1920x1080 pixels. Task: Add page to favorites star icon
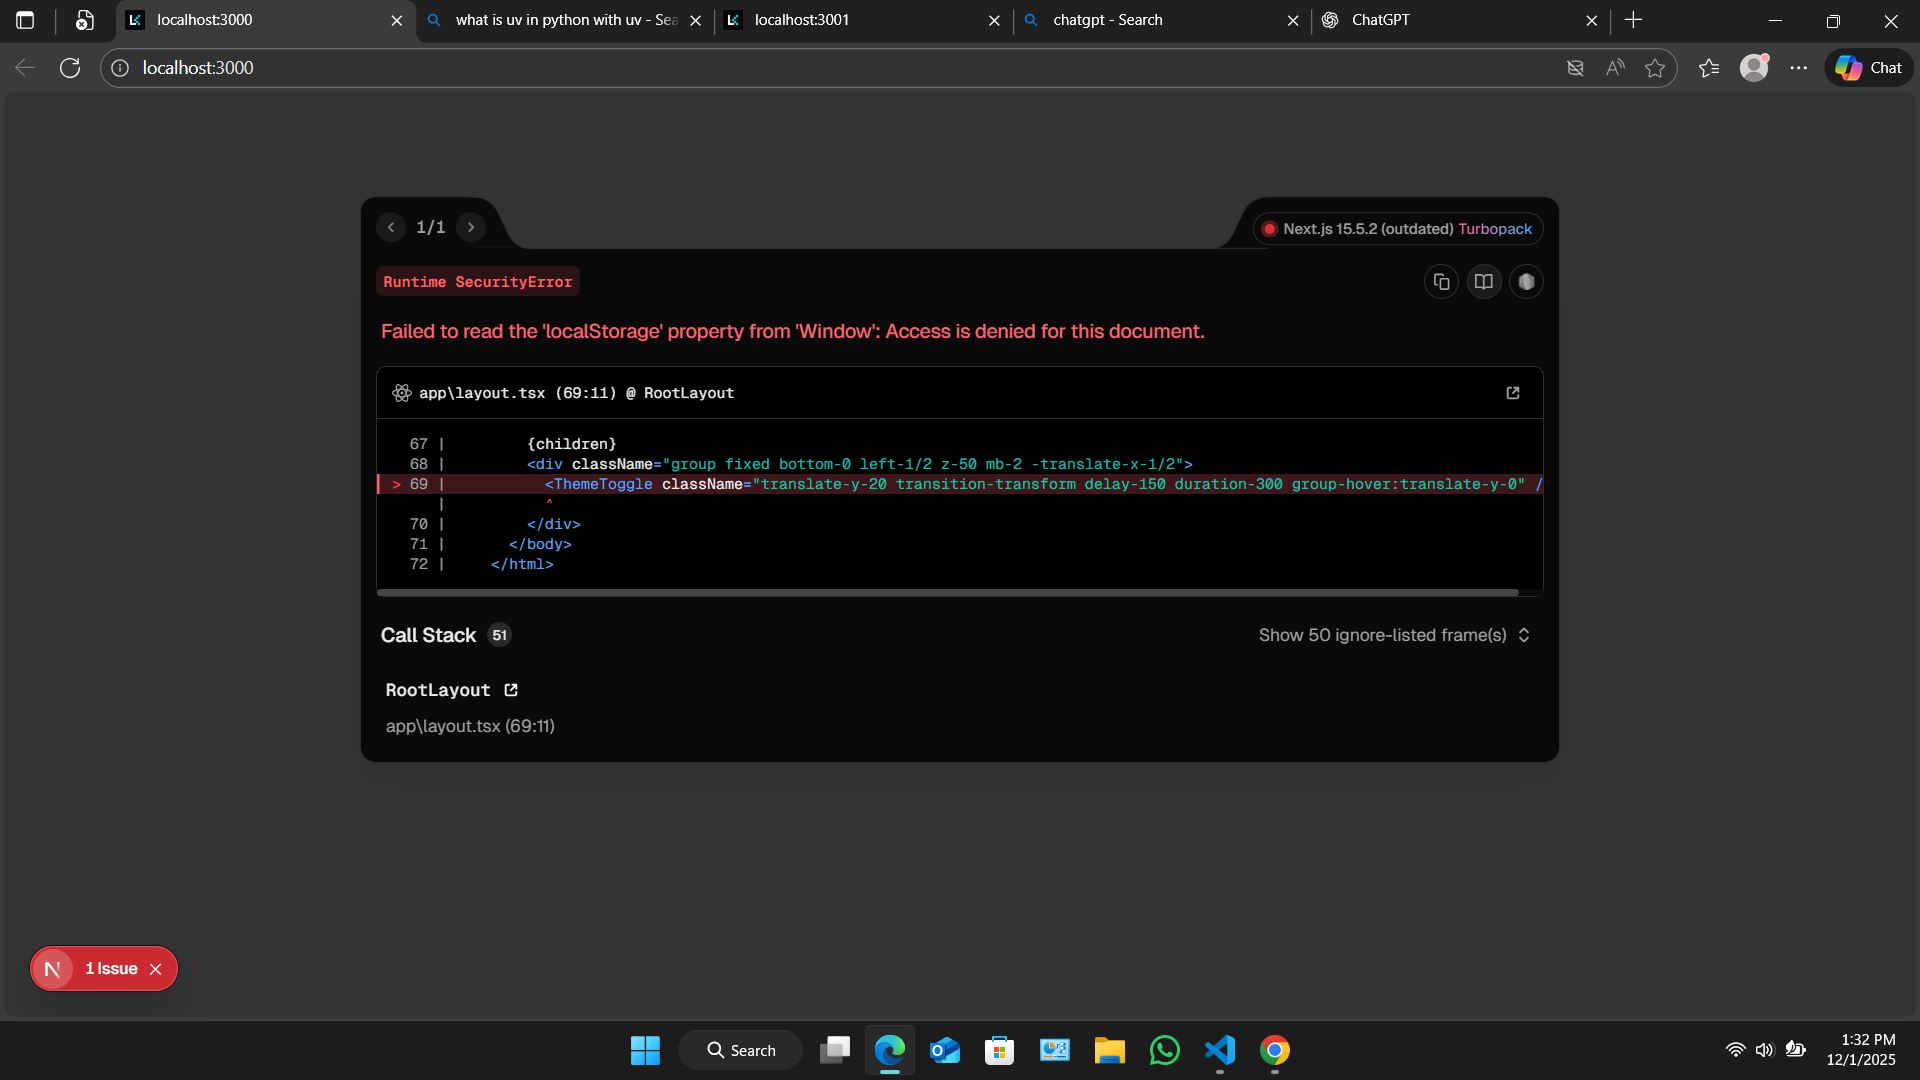(x=1655, y=68)
